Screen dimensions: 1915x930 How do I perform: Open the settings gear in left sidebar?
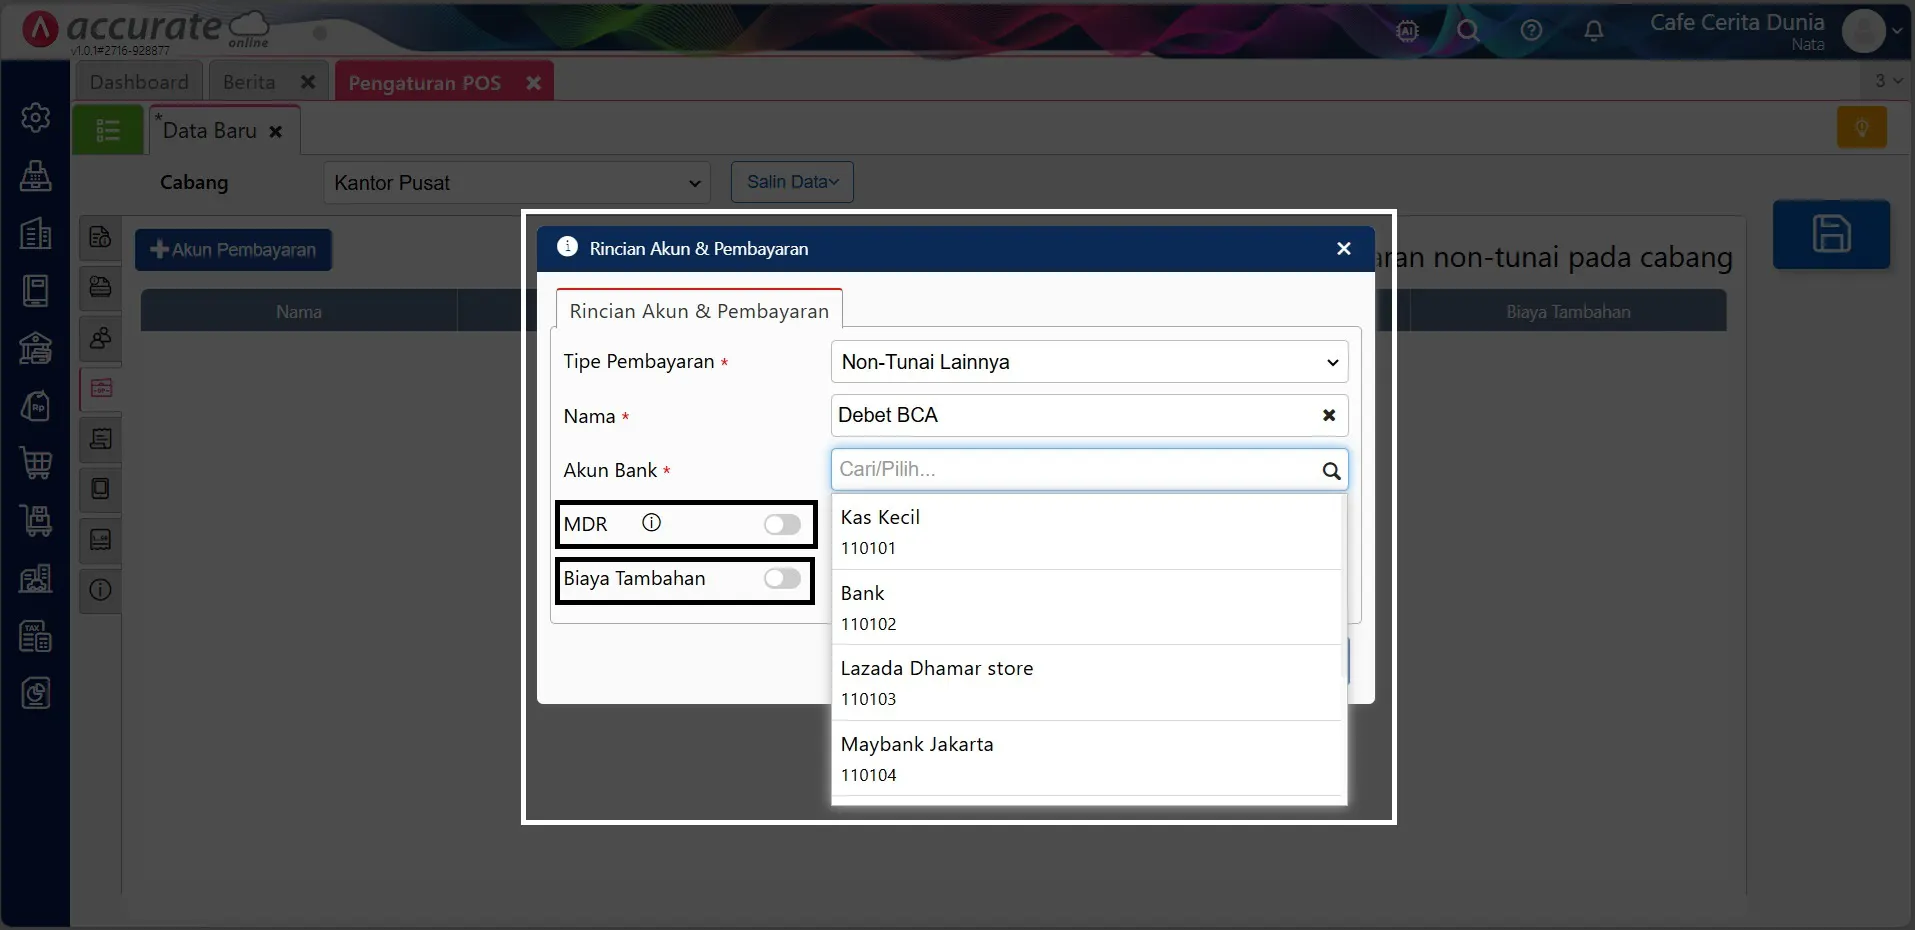click(x=36, y=118)
